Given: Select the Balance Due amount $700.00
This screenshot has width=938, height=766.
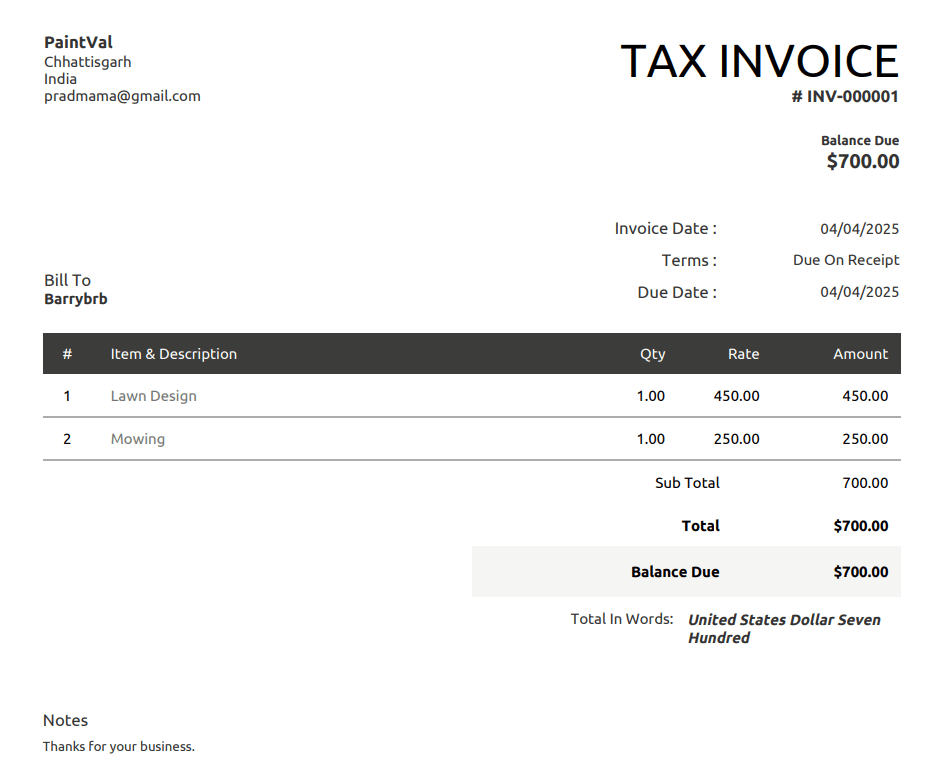Looking at the screenshot, I should pos(862,161).
